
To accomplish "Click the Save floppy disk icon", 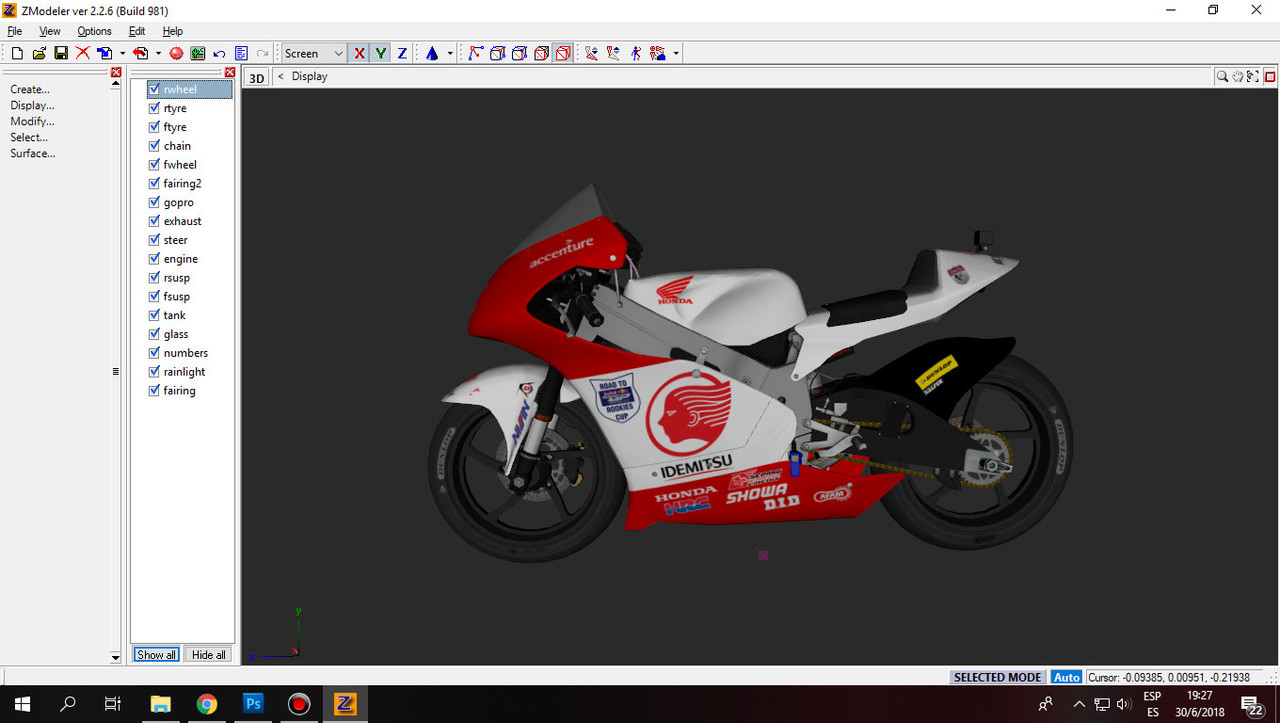I will [61, 53].
